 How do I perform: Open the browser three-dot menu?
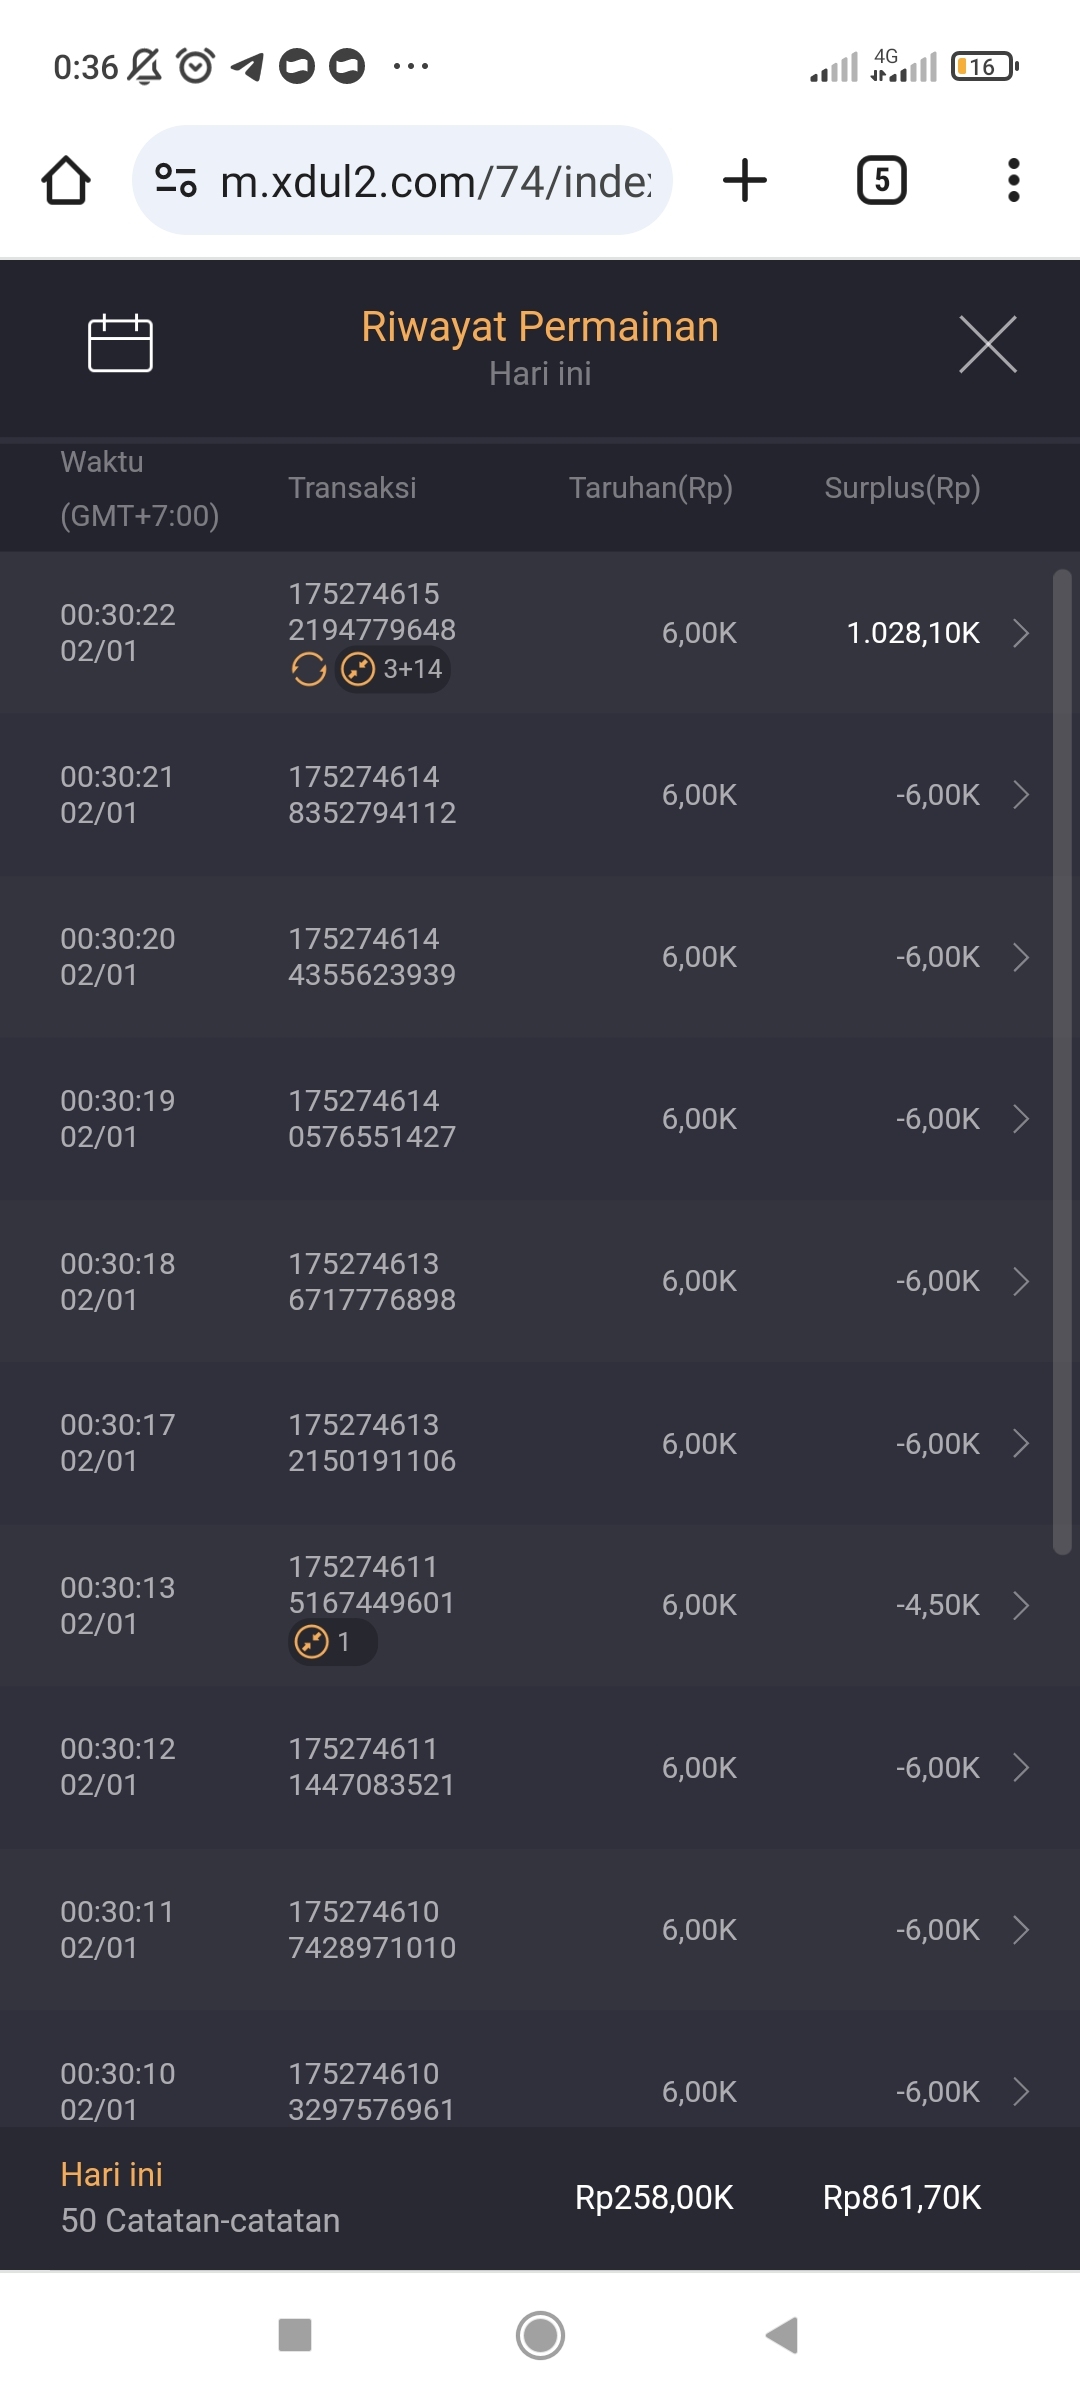(1013, 181)
